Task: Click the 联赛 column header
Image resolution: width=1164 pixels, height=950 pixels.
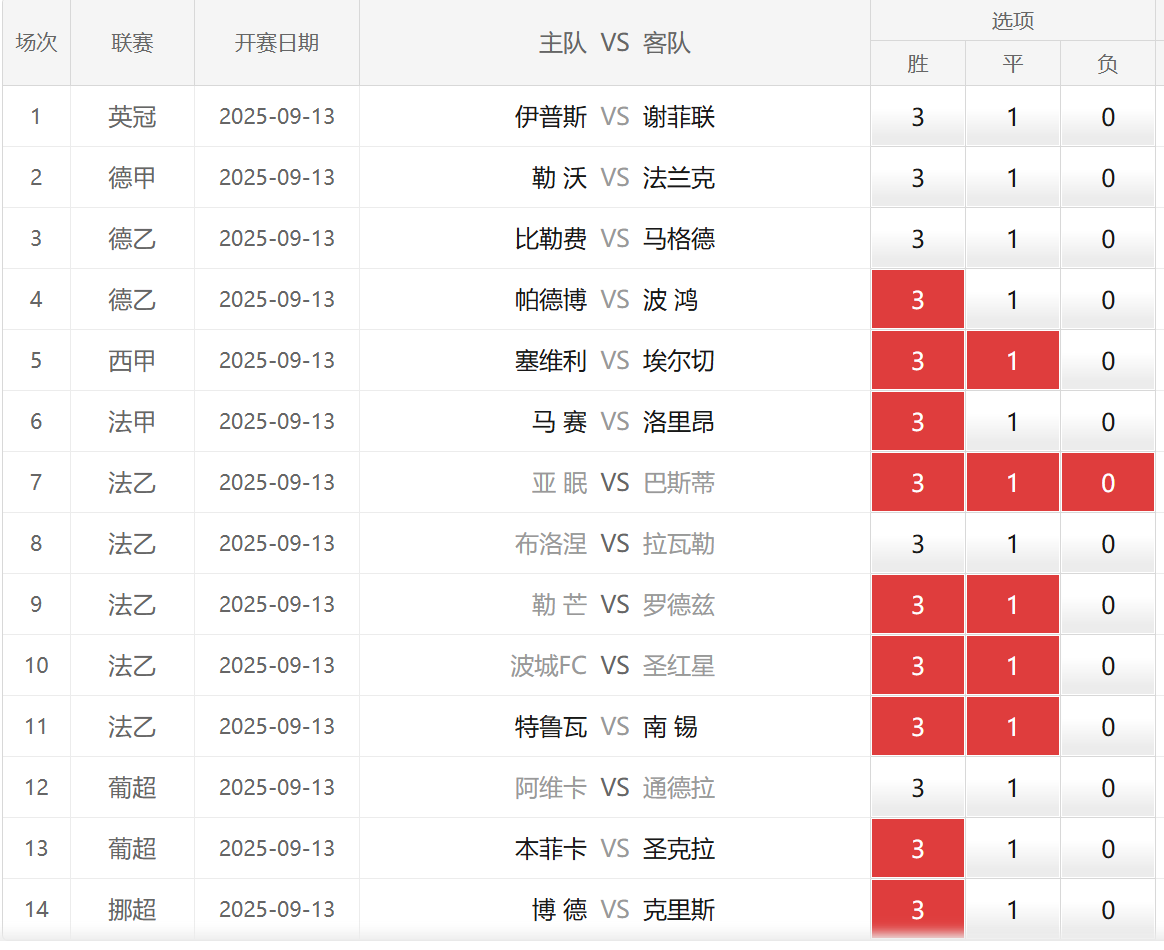Action: point(132,42)
